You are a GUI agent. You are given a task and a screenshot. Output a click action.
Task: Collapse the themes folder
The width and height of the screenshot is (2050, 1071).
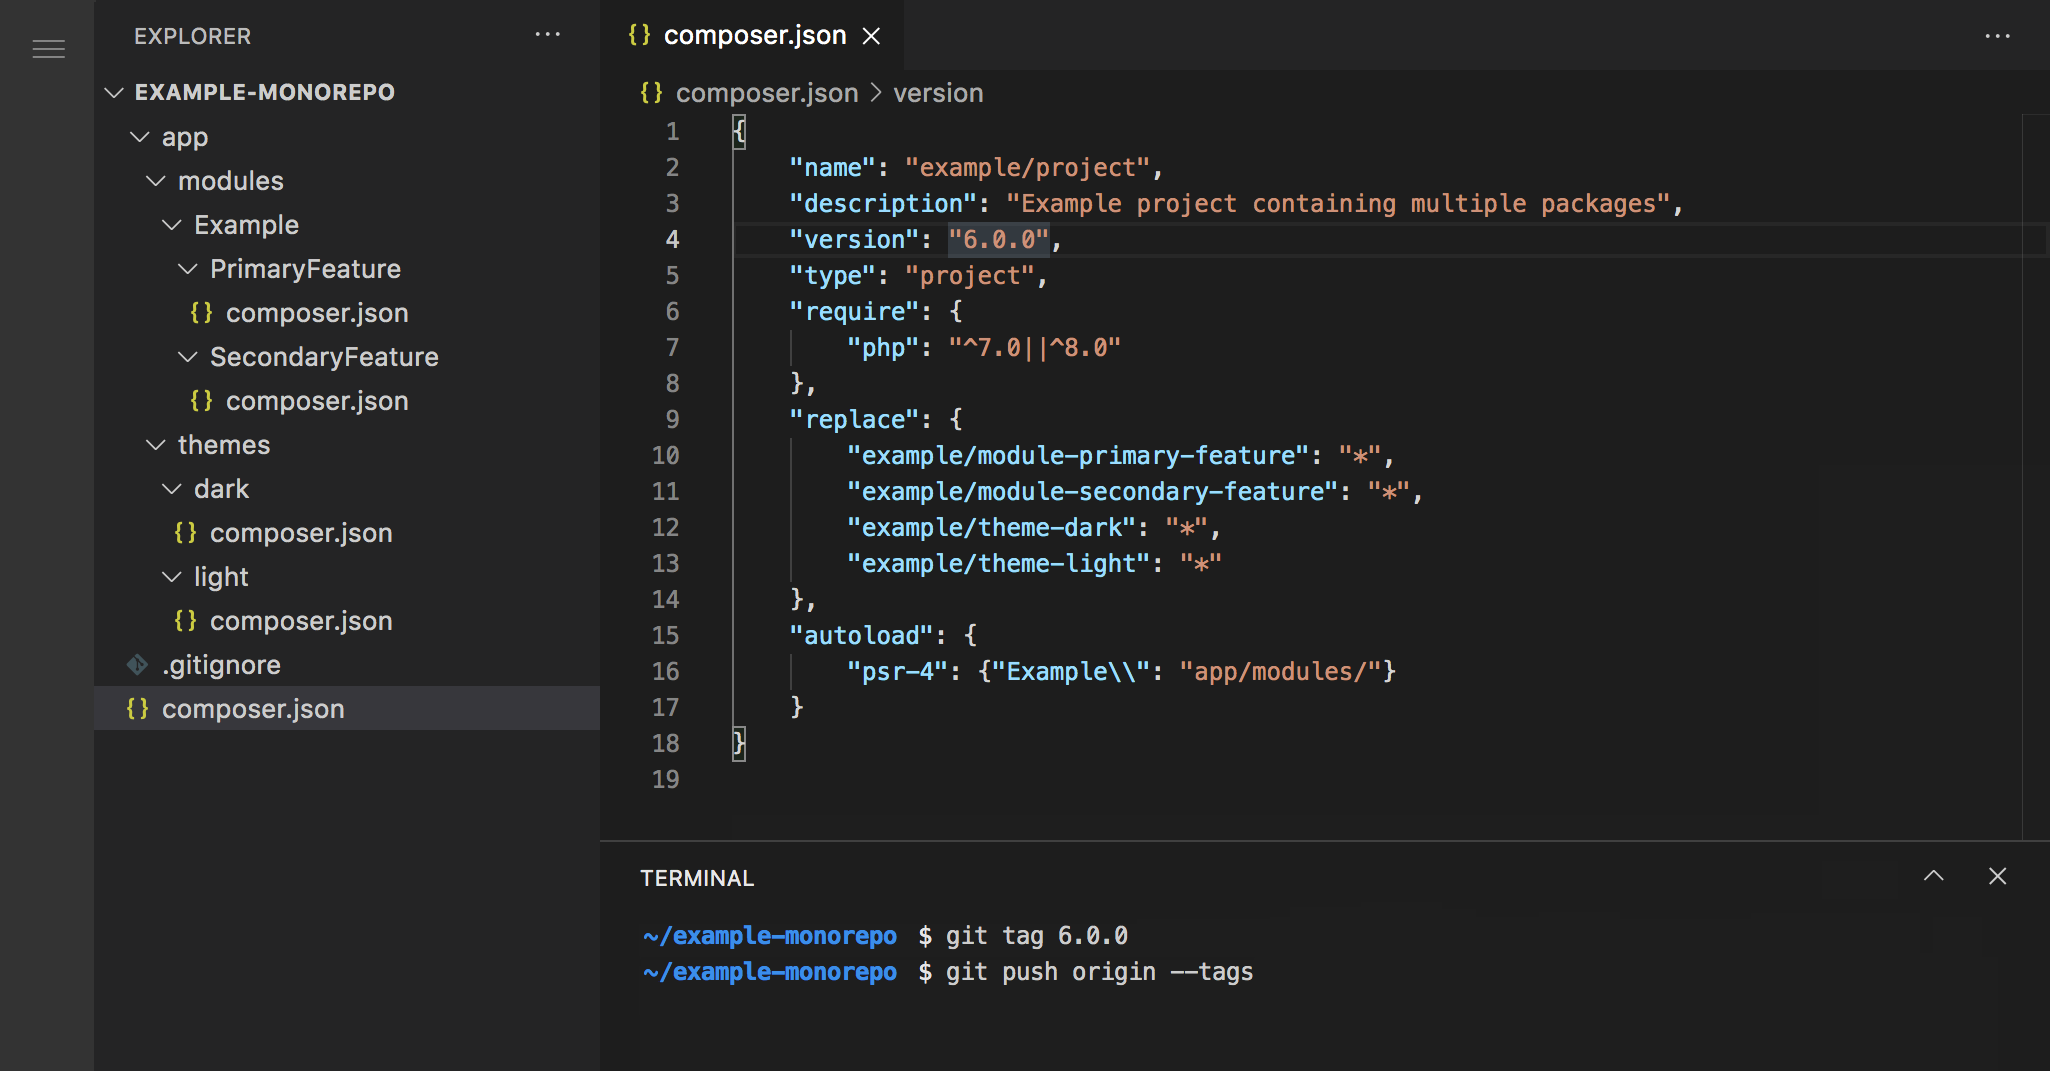pos(156,444)
